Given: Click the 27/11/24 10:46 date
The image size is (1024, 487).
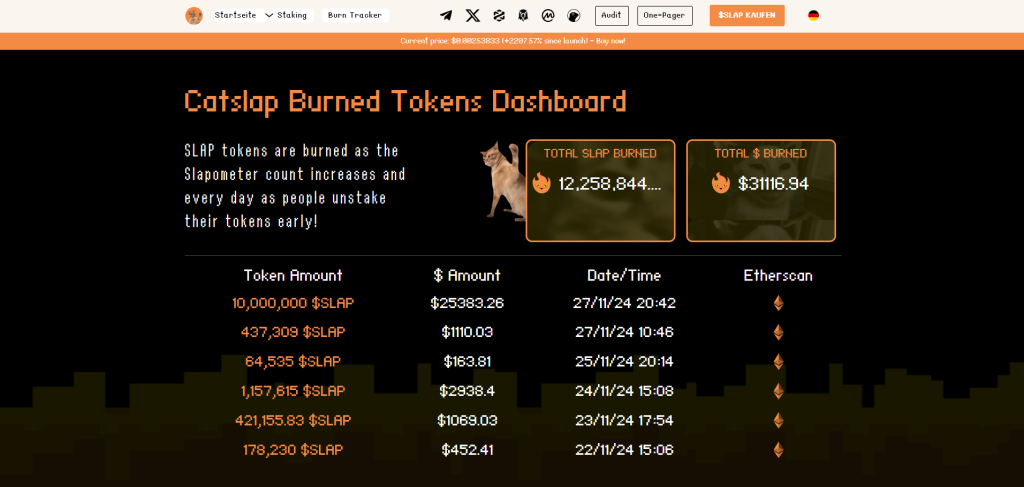Looking at the screenshot, I should 625,332.
